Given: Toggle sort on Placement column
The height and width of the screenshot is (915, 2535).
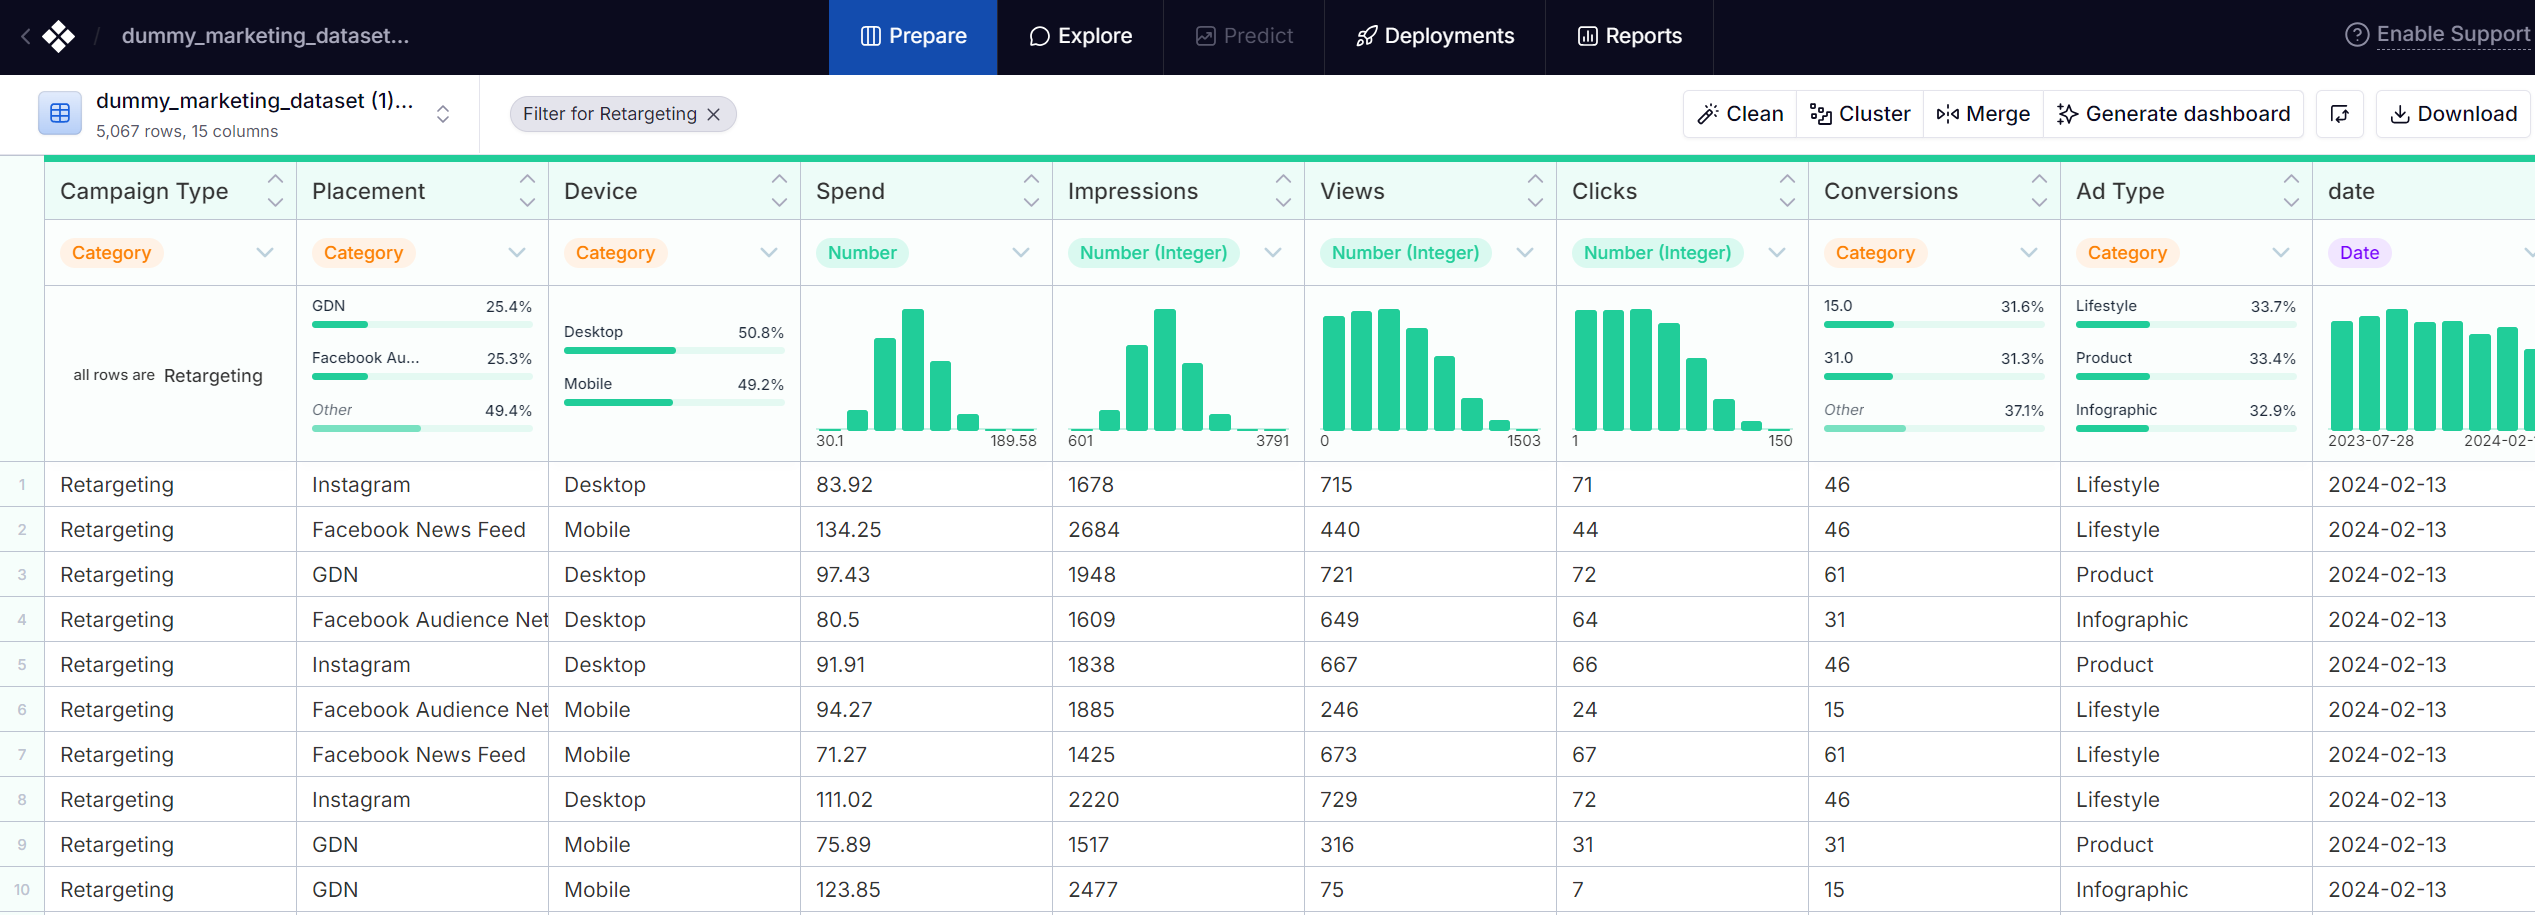Looking at the screenshot, I should [527, 190].
